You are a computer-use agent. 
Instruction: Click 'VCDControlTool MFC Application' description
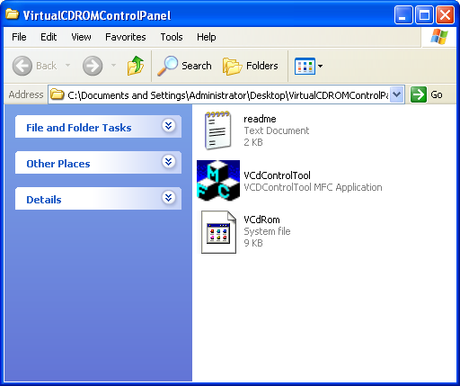coord(313,187)
